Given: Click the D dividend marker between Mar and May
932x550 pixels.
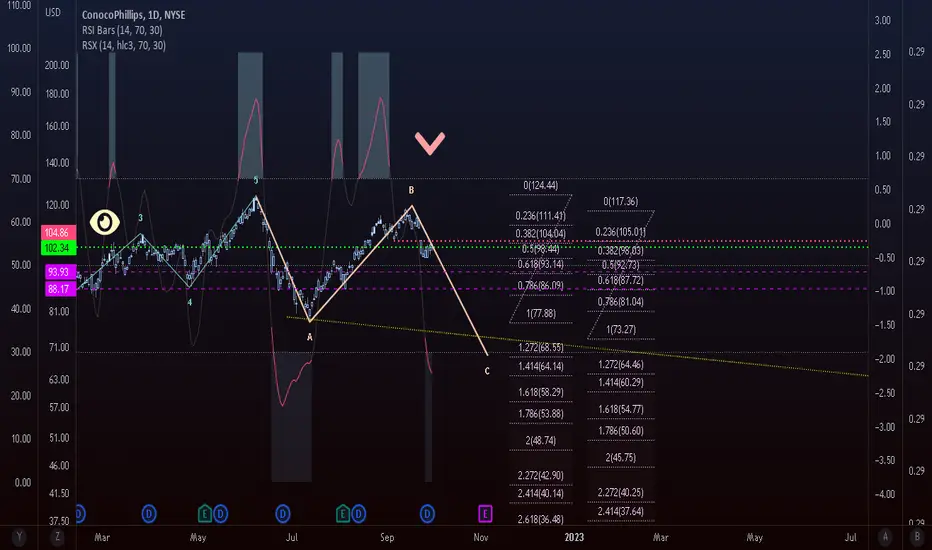Looking at the screenshot, I should coord(149,513).
